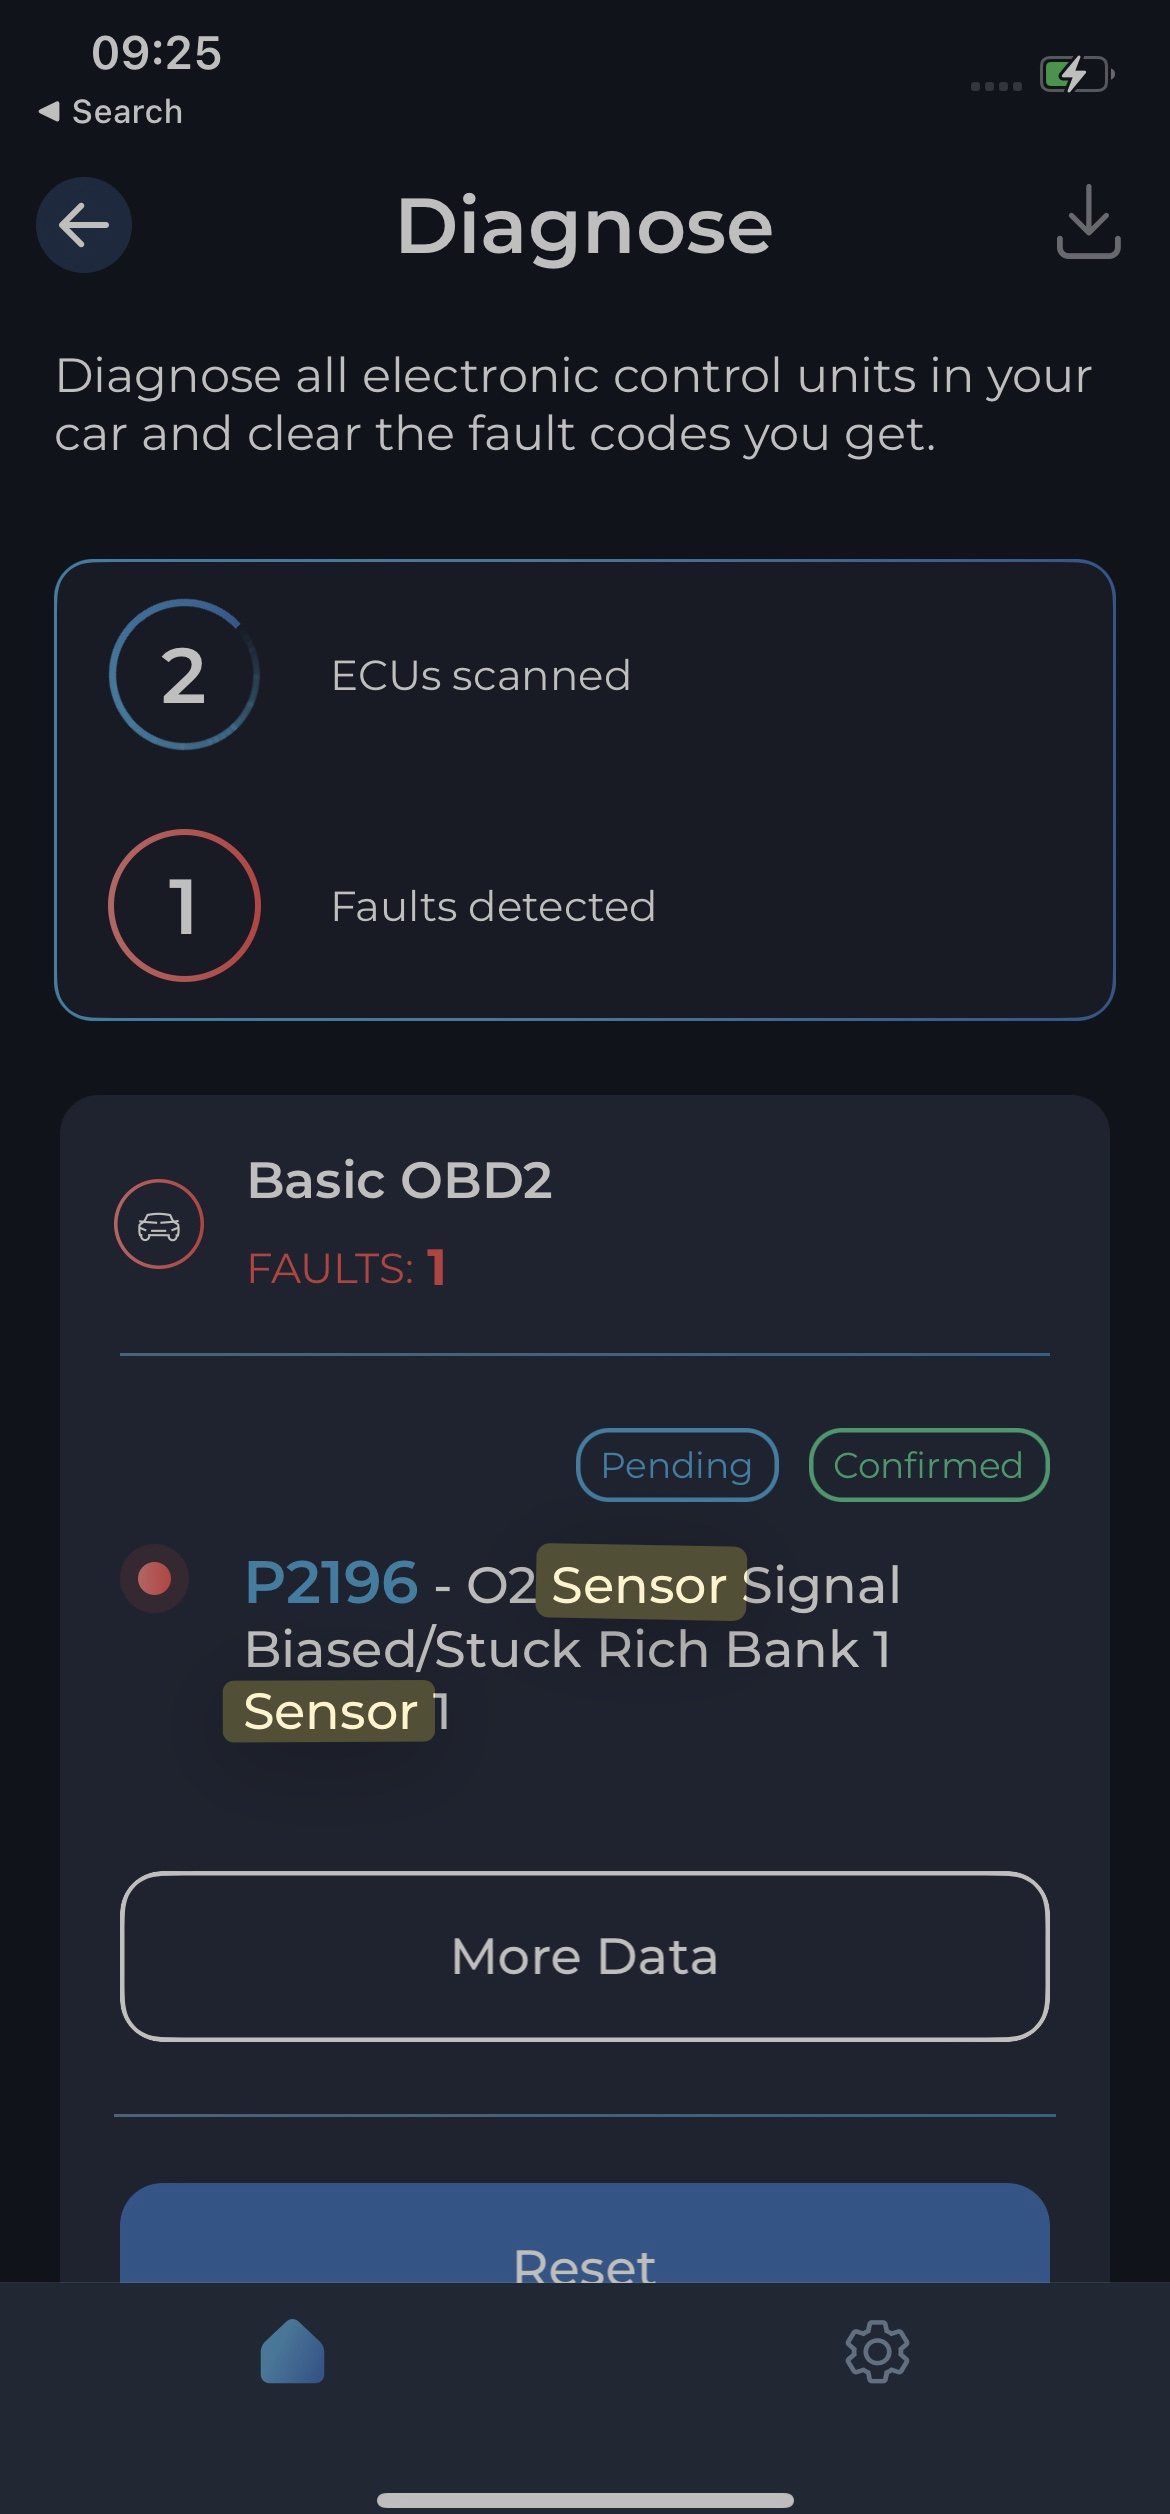Screen dimensions: 1170x2514
Task: Open the P2196 fault code link
Action: pyautogui.click(x=331, y=1583)
